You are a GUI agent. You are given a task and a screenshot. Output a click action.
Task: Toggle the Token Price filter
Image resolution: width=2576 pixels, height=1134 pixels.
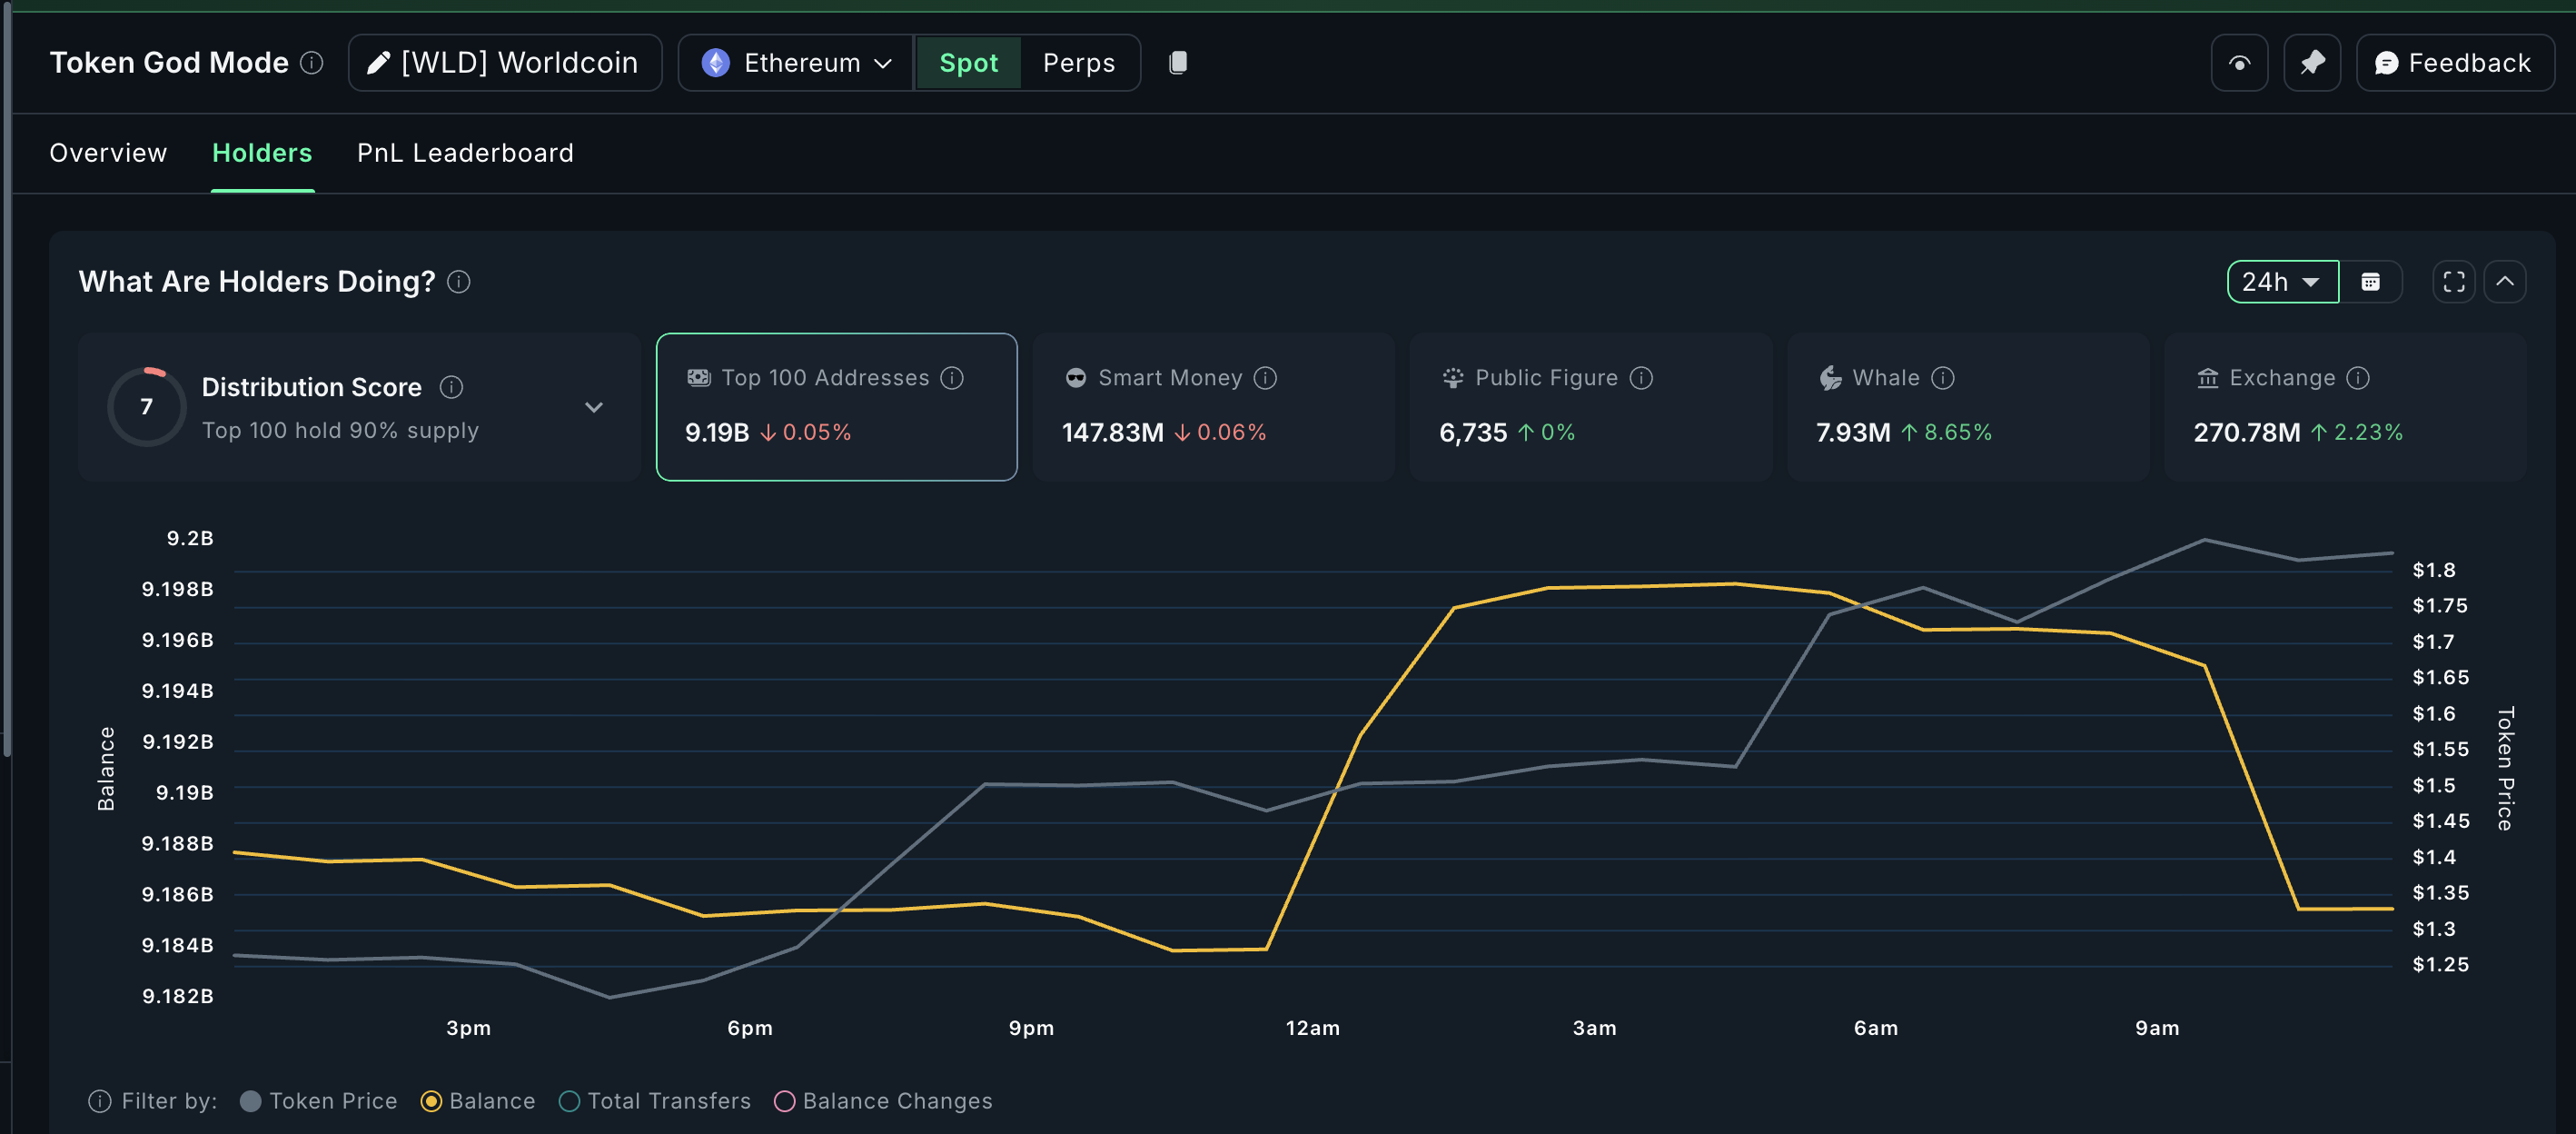319,1101
